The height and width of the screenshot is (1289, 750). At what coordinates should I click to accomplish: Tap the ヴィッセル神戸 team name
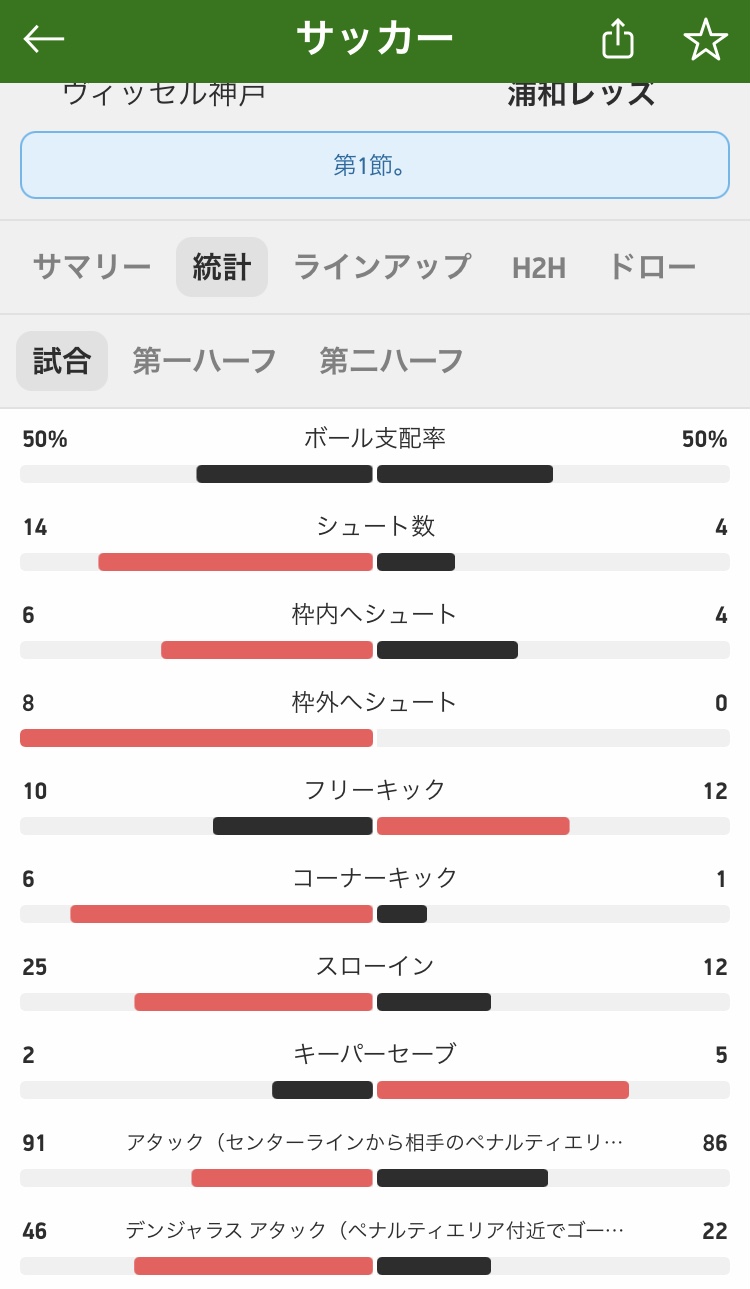(x=164, y=94)
